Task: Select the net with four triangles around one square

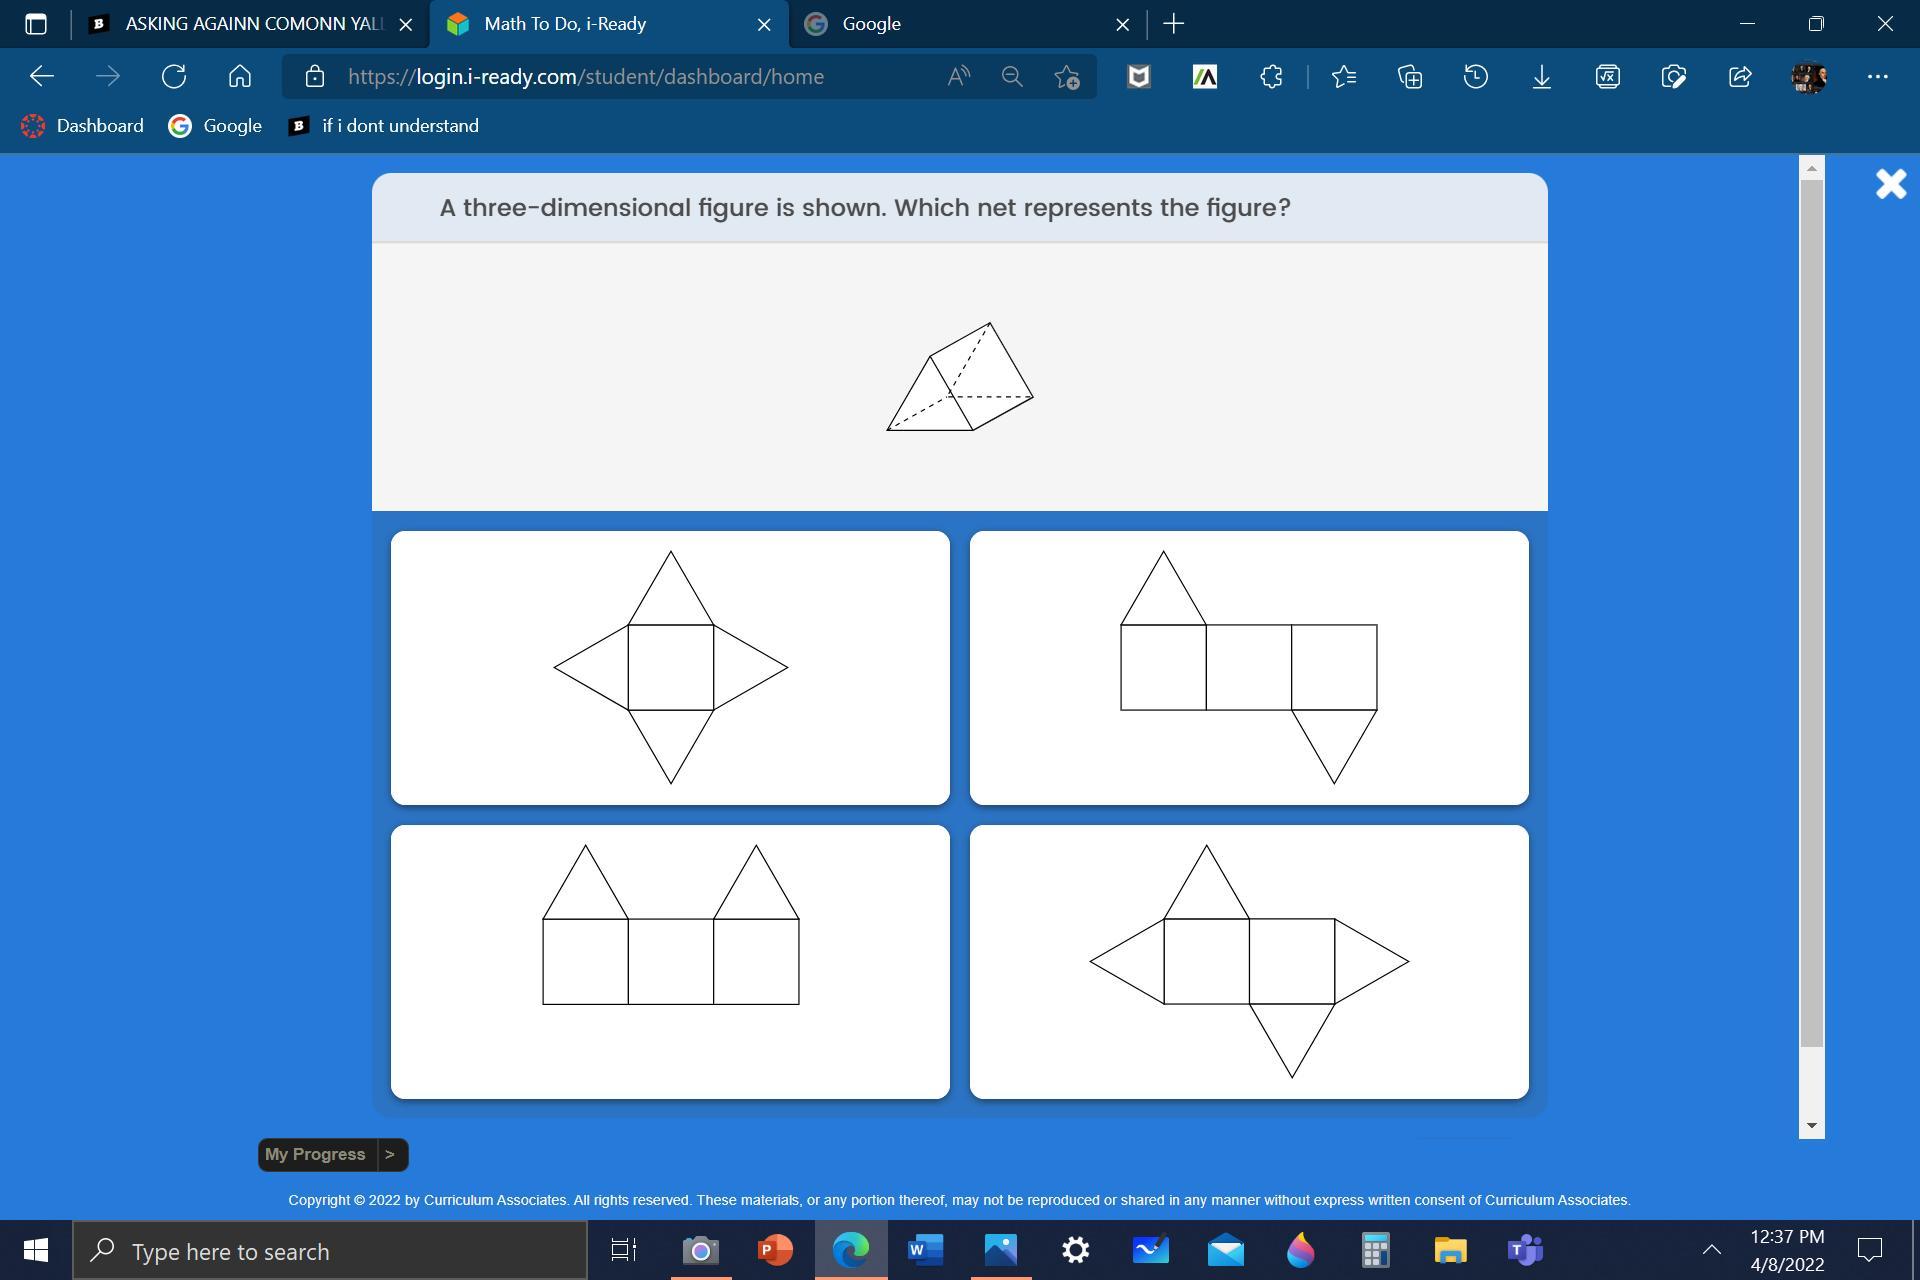Action: [x=670, y=668]
